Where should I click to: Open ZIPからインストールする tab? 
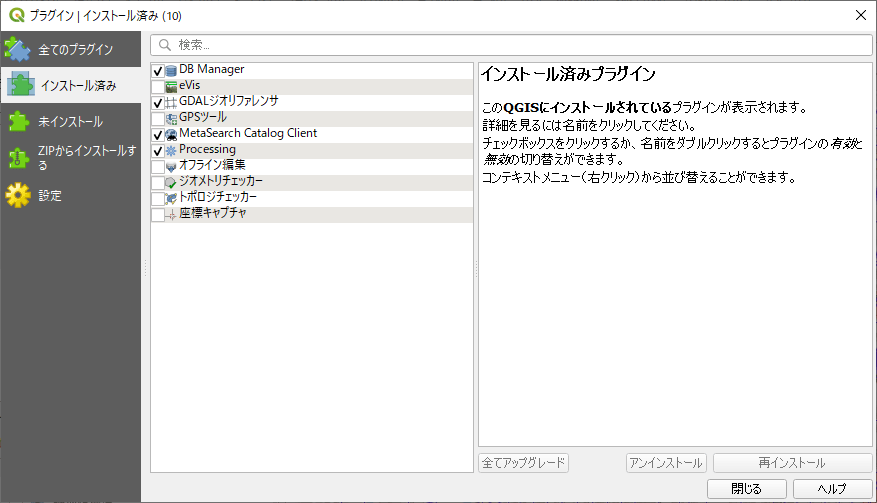coord(71,158)
